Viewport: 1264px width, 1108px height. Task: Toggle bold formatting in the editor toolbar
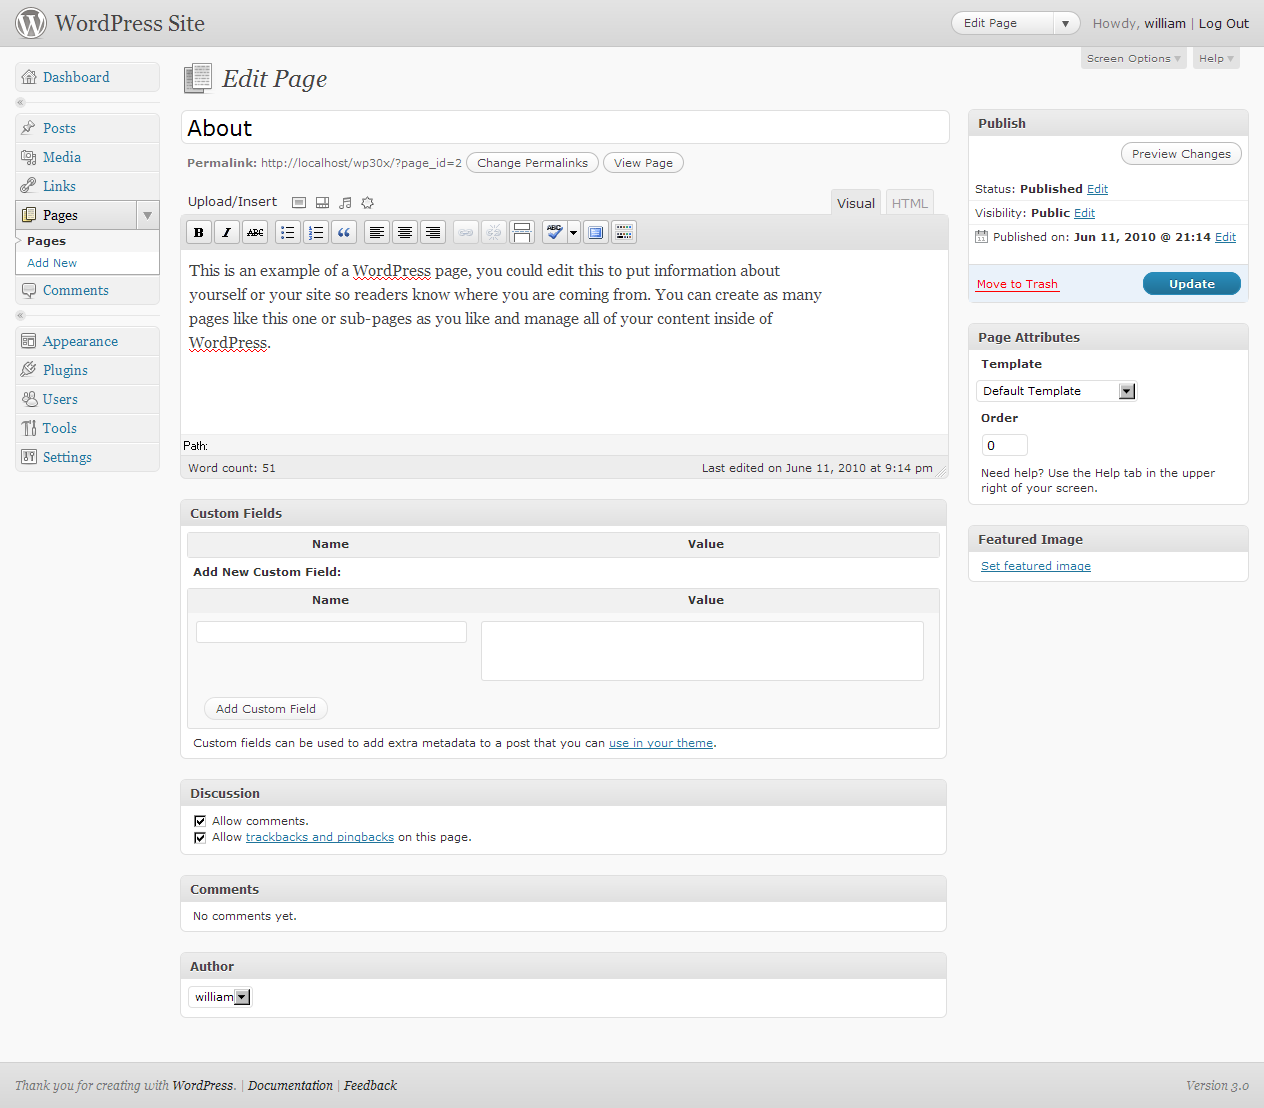coord(199,233)
